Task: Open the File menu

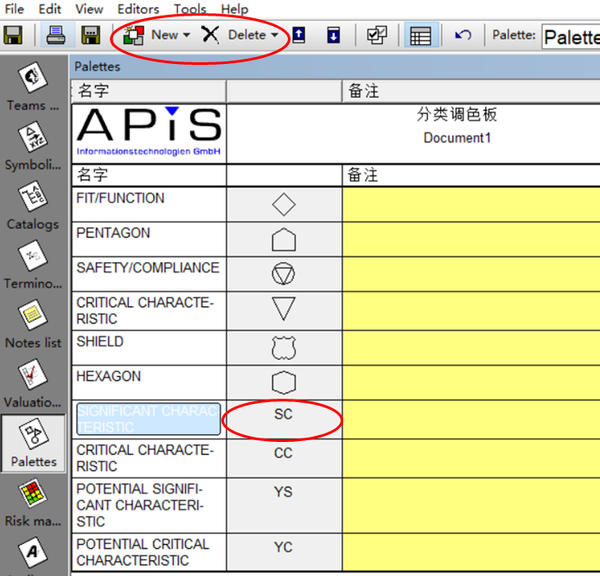Action: [x=14, y=8]
